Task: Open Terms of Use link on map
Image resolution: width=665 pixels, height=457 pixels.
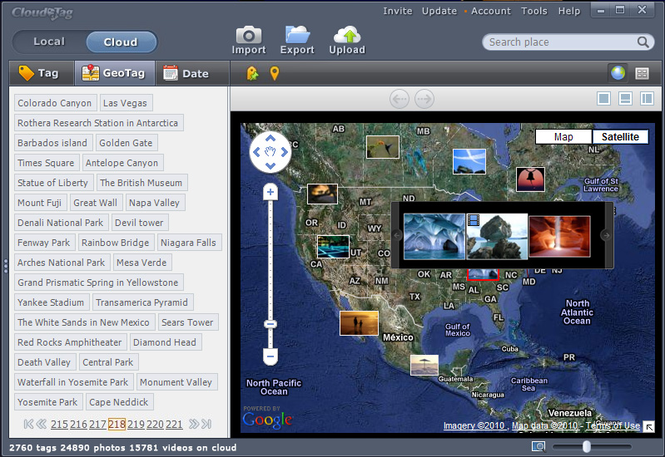Action: click(x=614, y=426)
